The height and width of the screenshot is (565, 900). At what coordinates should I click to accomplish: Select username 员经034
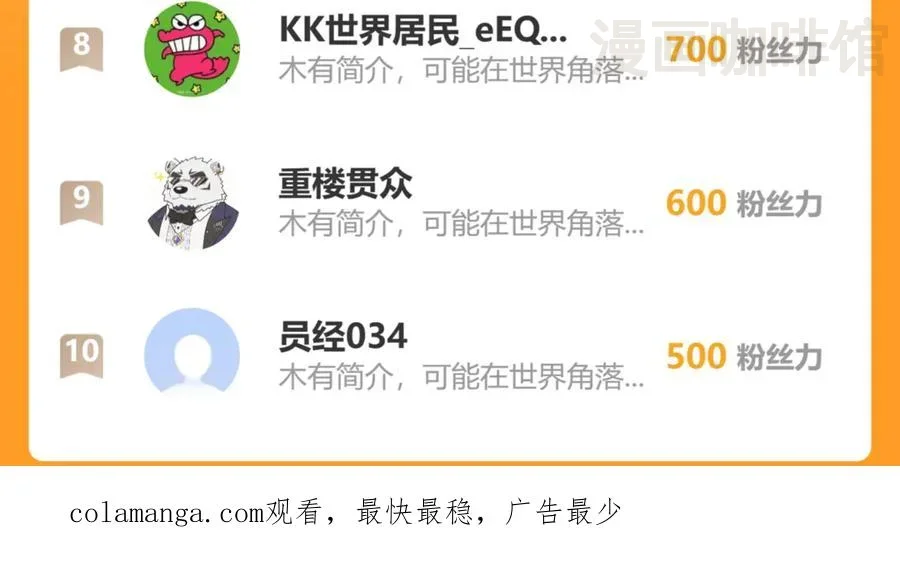coord(343,336)
